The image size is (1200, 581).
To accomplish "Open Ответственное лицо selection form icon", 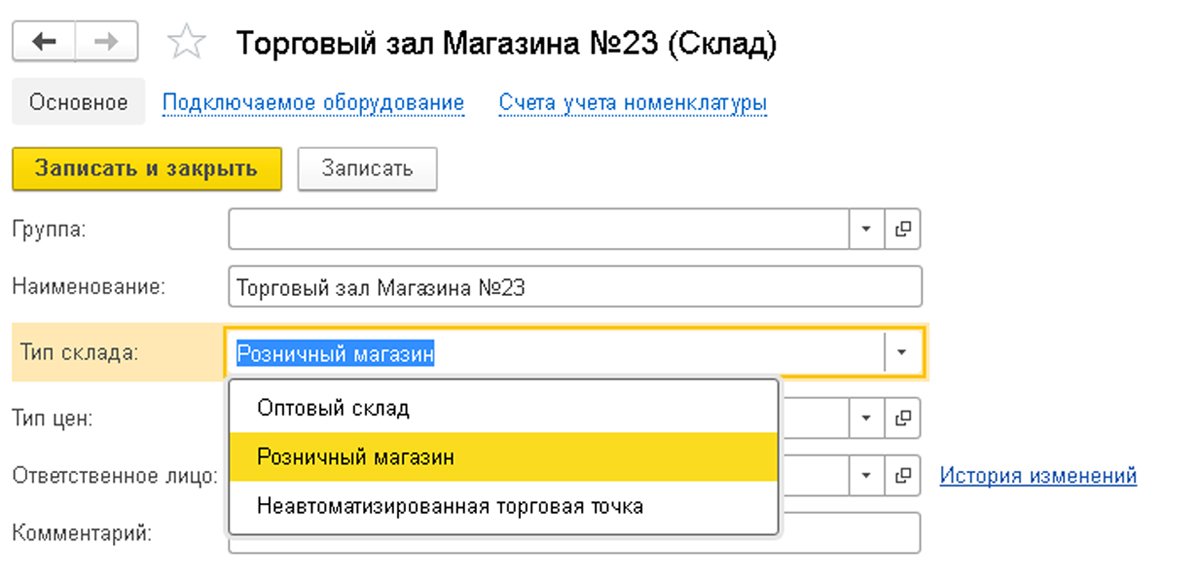I will pos(903,475).
